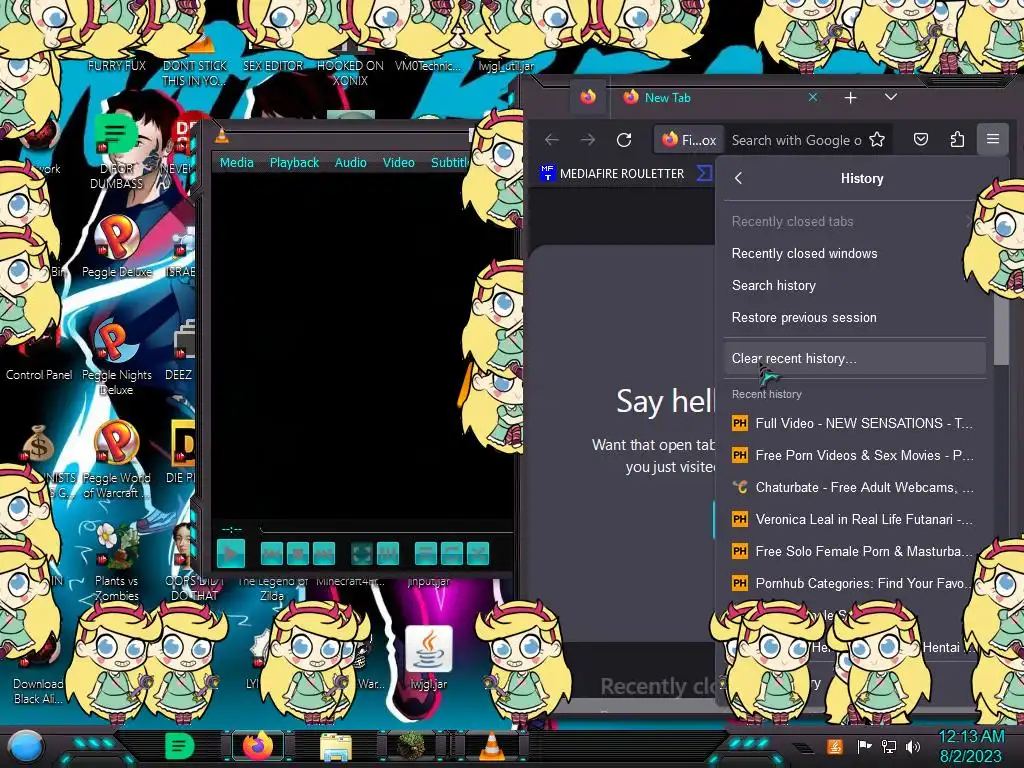Open the VLC Playback menu
The height and width of the screenshot is (768, 1024).
(x=294, y=163)
